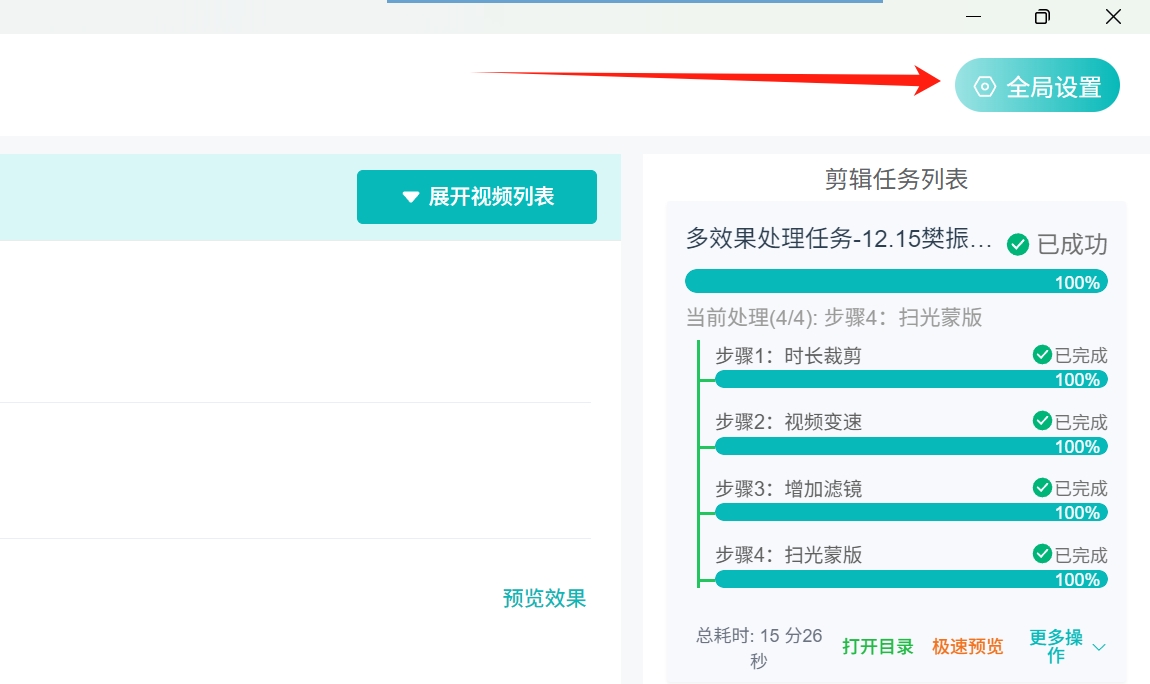Click the 剪辑任务列表 panel header

(x=895, y=180)
